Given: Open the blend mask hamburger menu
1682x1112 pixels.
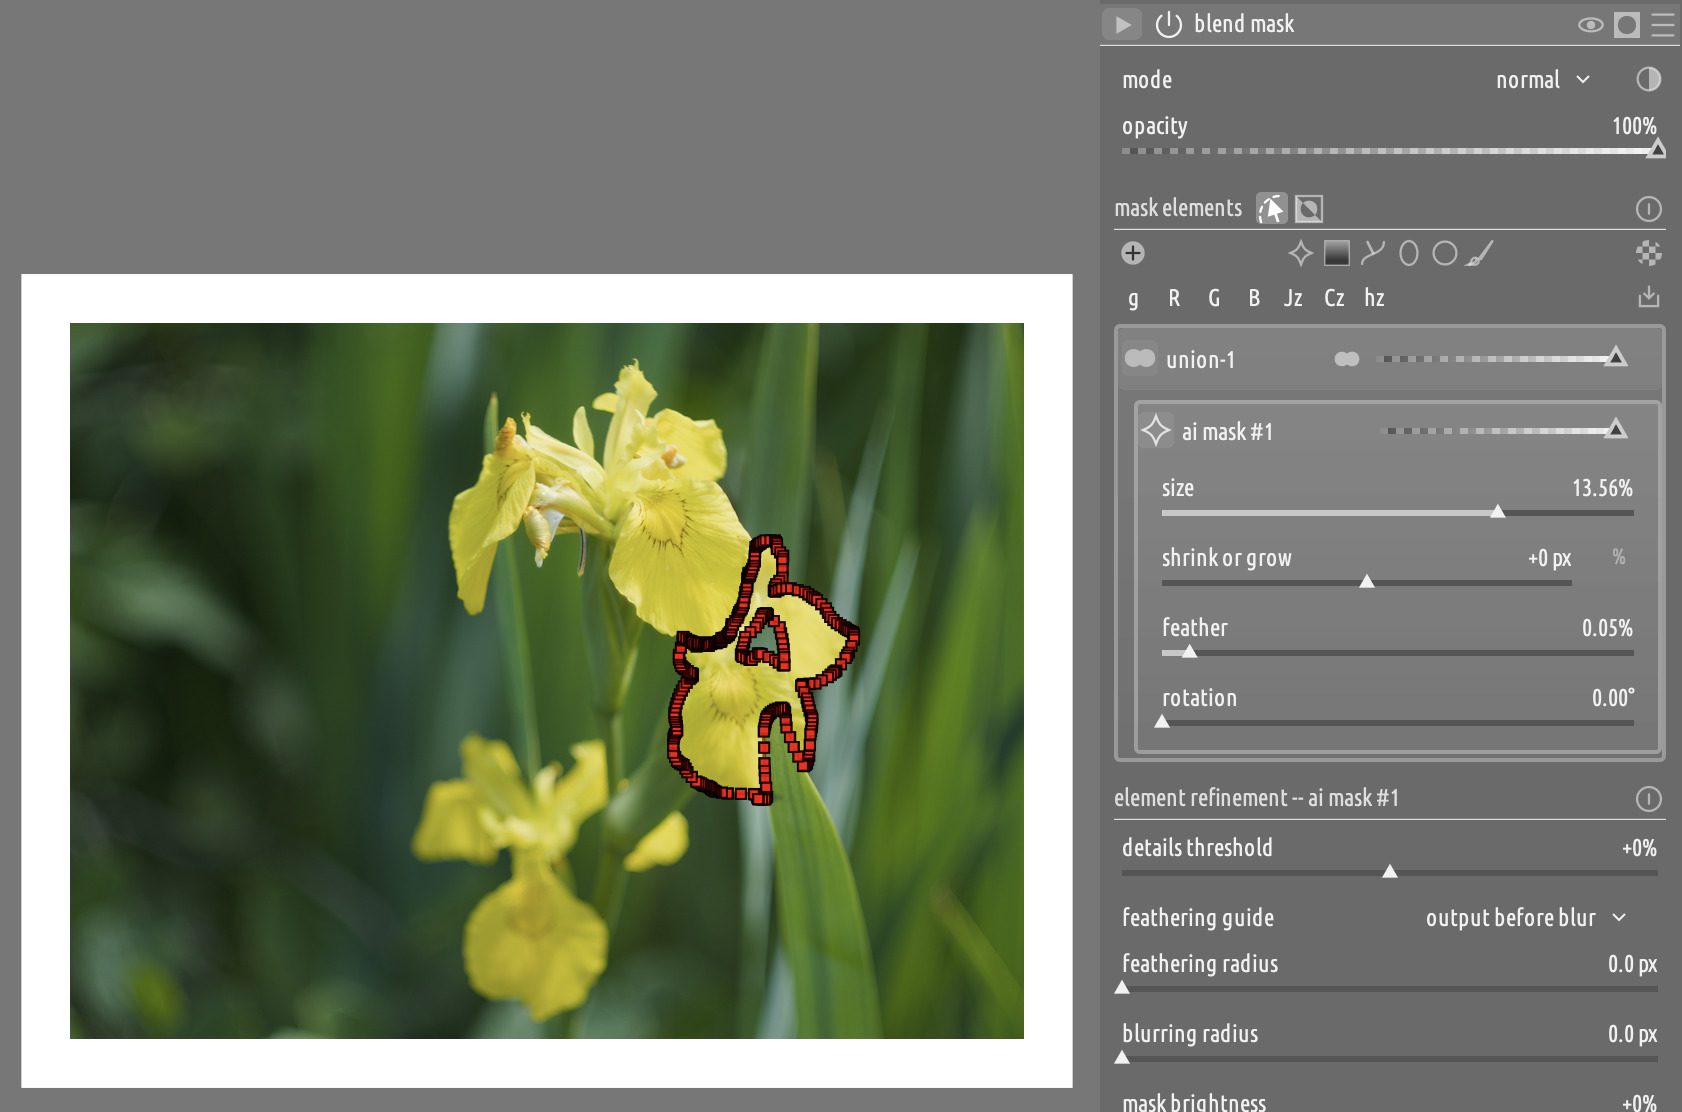Looking at the screenshot, I should (x=1663, y=25).
